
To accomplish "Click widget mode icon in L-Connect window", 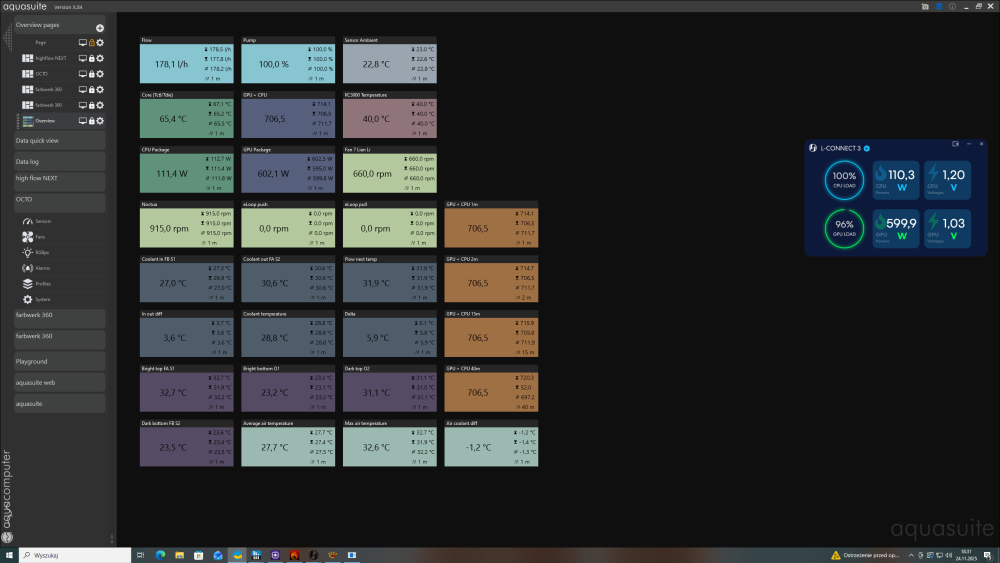I will [955, 144].
